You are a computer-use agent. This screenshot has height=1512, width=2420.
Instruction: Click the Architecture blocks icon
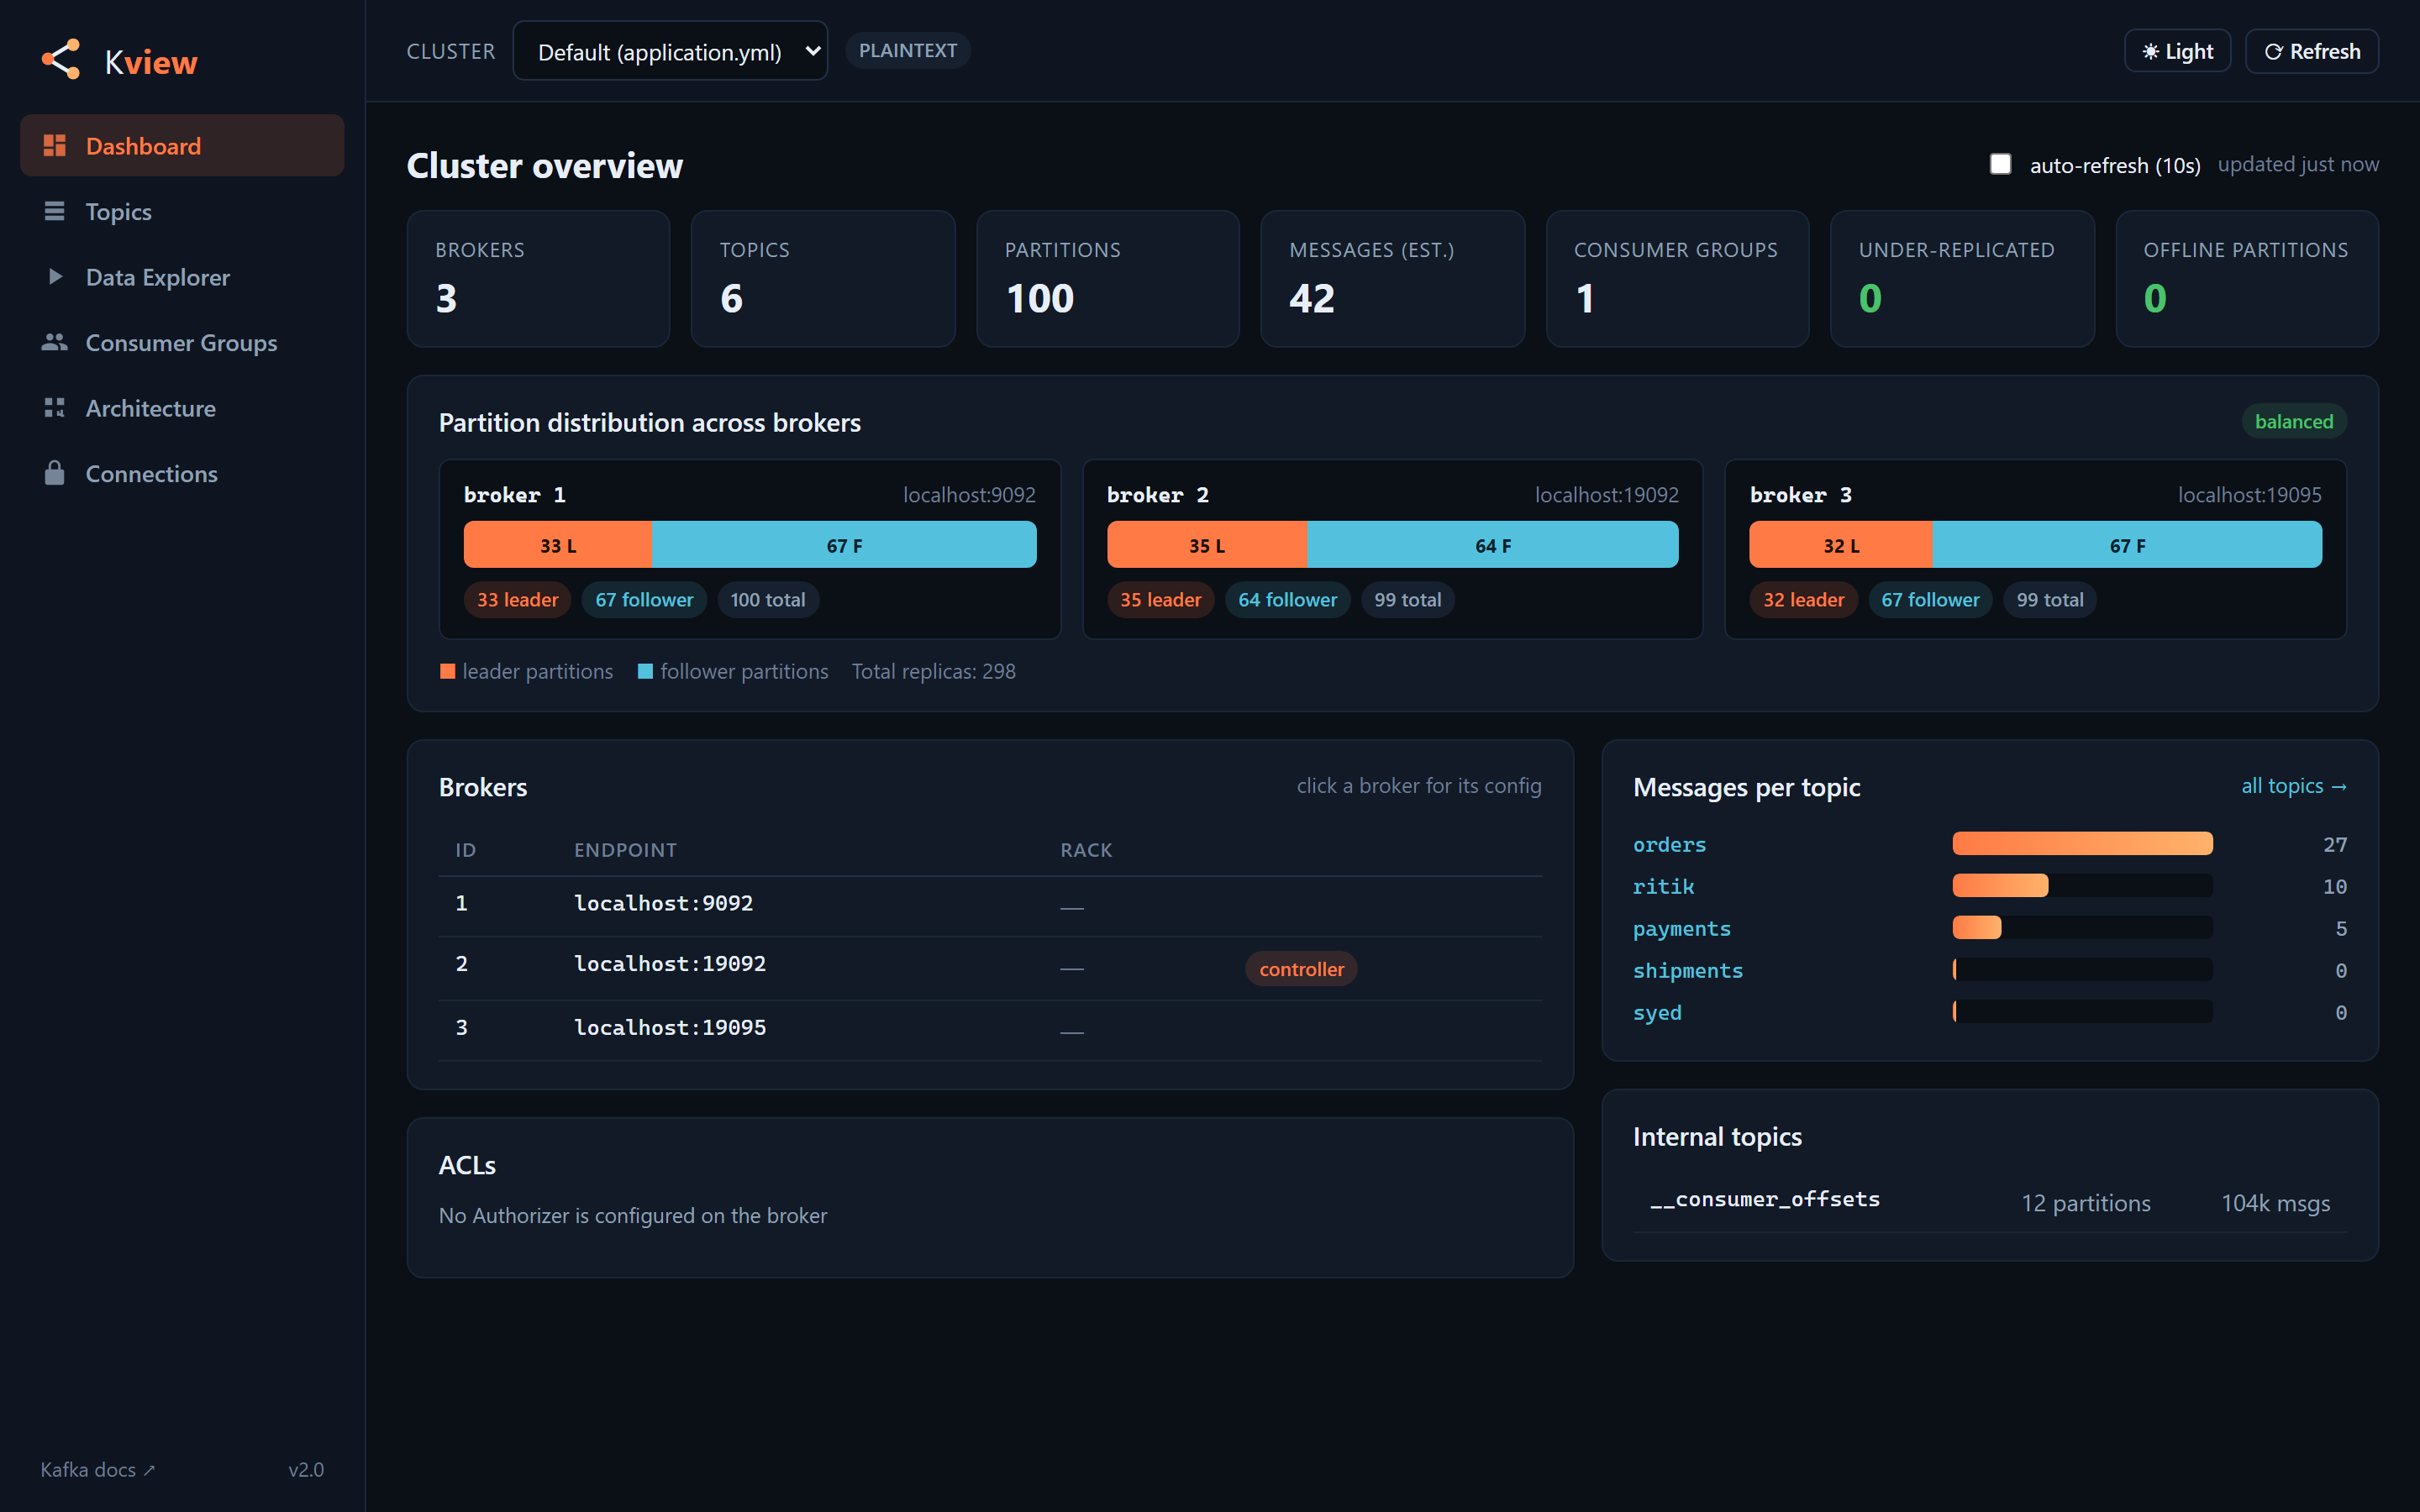[x=54, y=407]
